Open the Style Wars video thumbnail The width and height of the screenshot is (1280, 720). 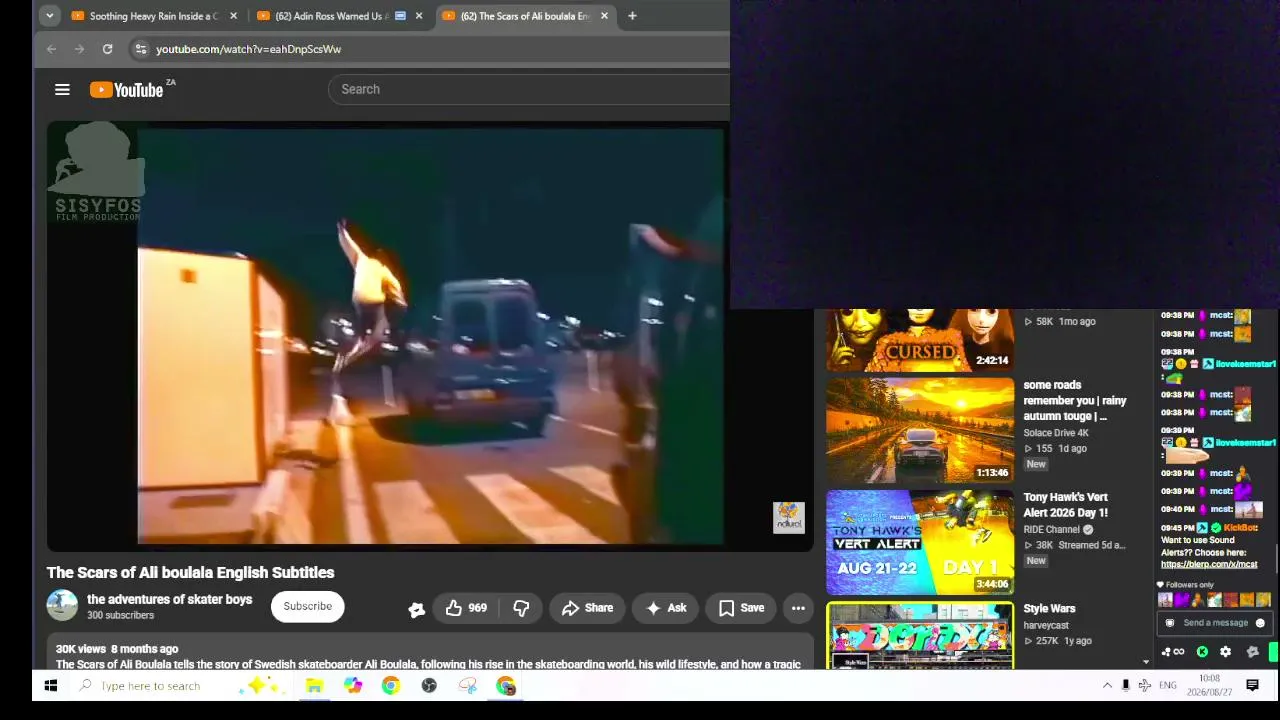(x=920, y=636)
